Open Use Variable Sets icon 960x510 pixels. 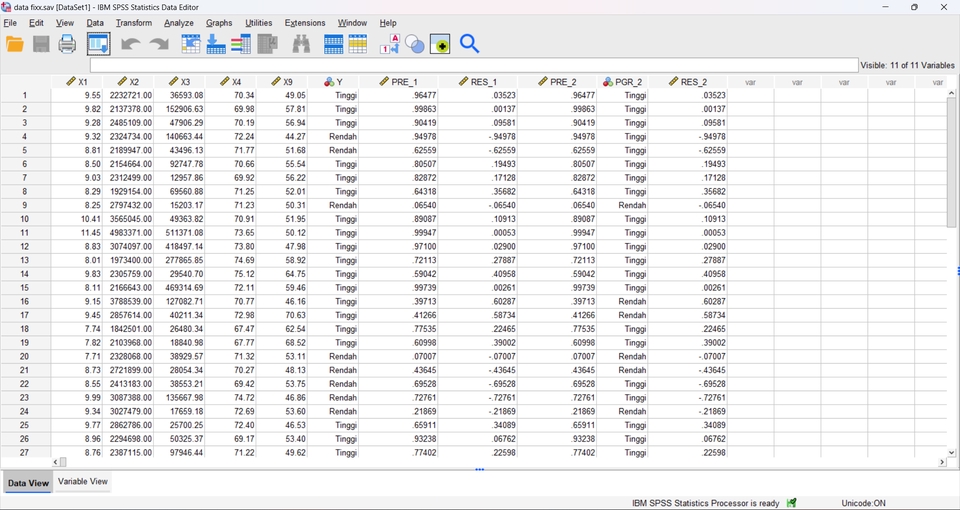pyautogui.click(x=414, y=44)
